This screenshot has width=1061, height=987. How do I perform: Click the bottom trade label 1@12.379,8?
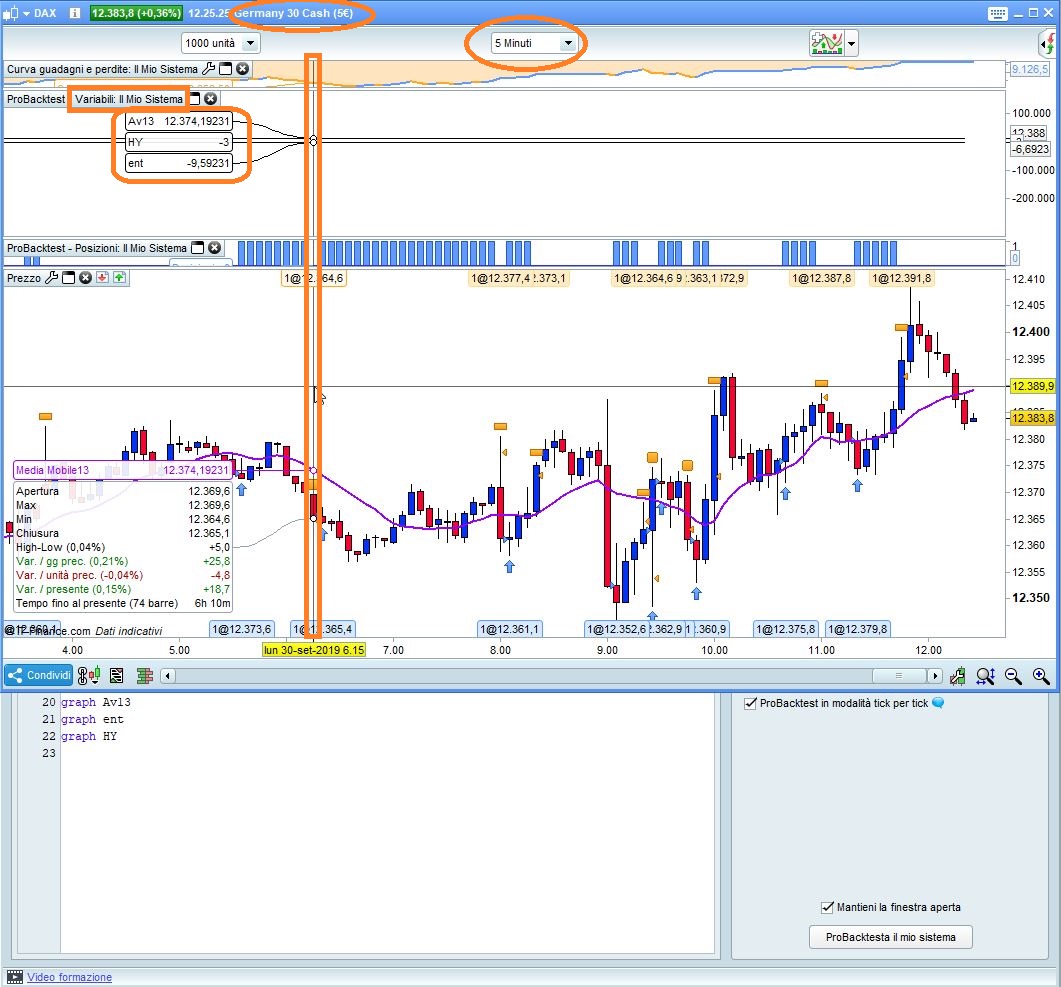click(857, 629)
